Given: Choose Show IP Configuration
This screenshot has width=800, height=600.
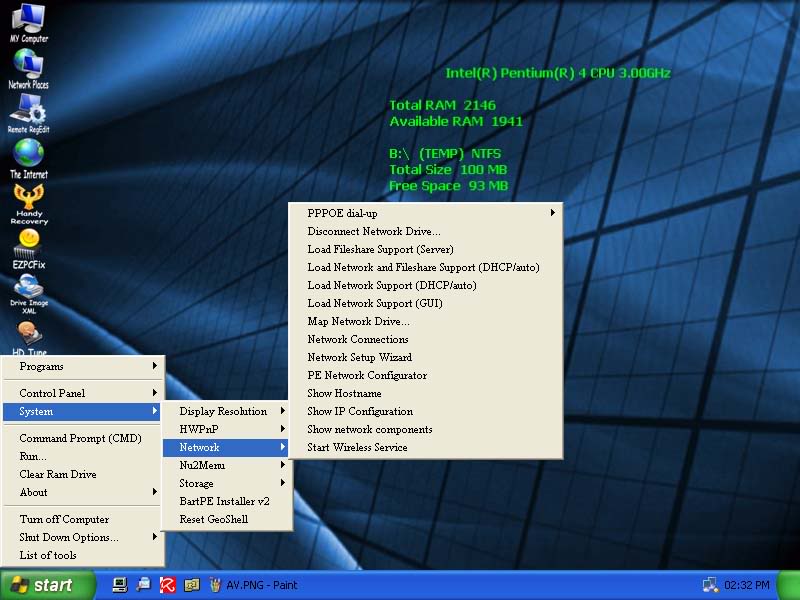Looking at the screenshot, I should coord(360,411).
